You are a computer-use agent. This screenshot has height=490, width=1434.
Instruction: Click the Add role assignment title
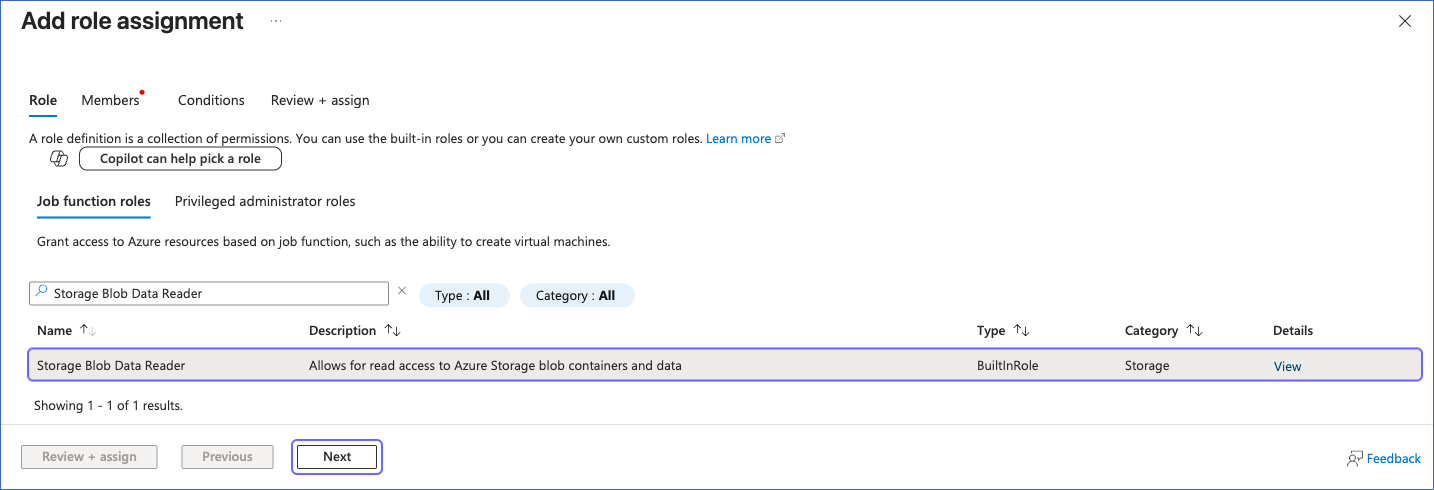point(132,21)
